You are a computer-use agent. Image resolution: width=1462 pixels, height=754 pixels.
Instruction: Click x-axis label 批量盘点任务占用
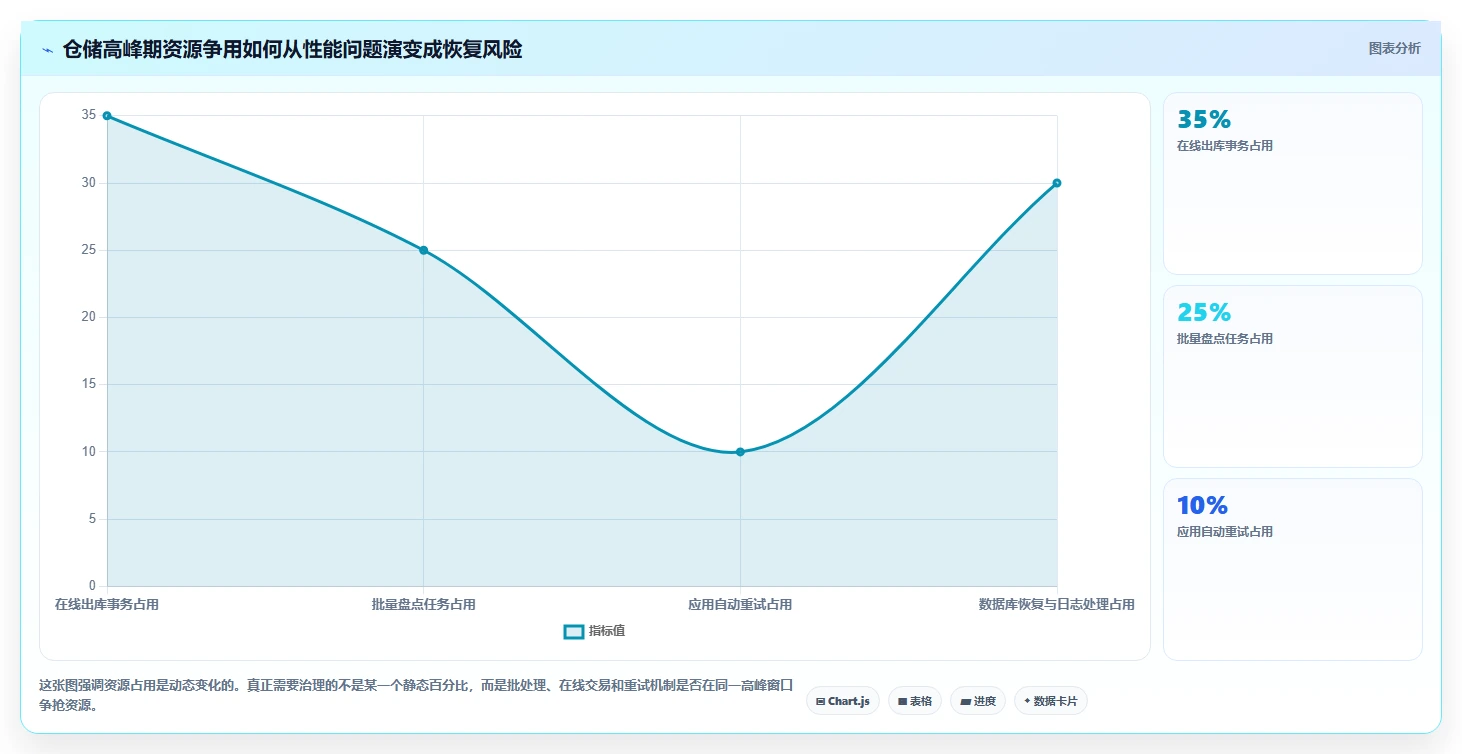pos(423,604)
